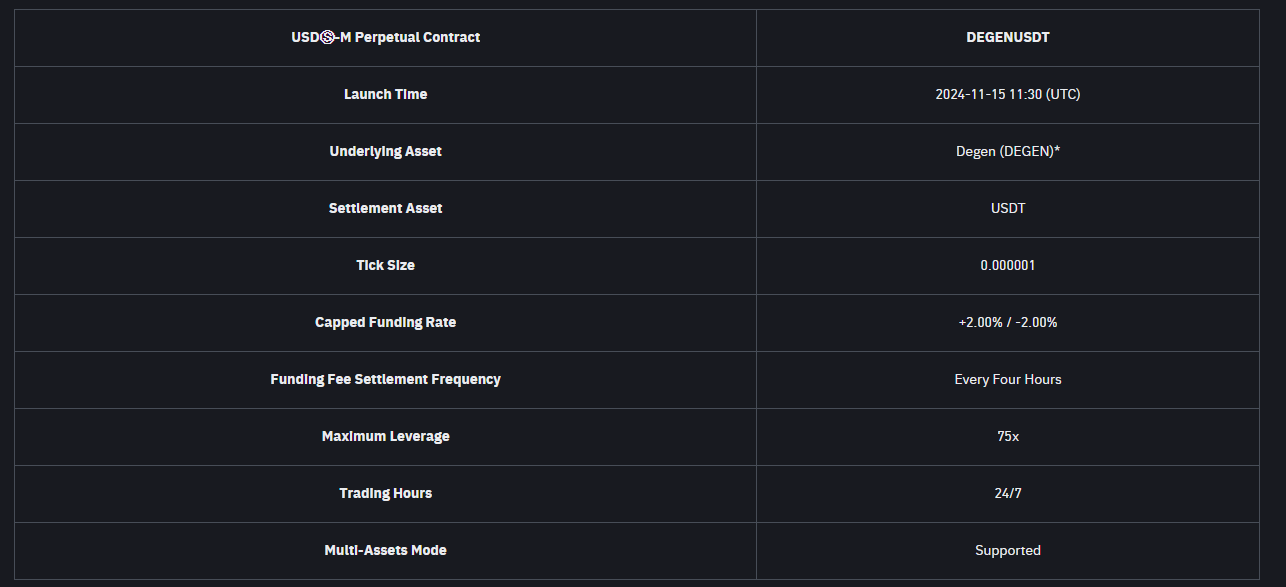Click the USDⓈ-M Perpetual Contract header cell
Screen dimensions: 1286x587
pyautogui.click(x=385, y=37)
